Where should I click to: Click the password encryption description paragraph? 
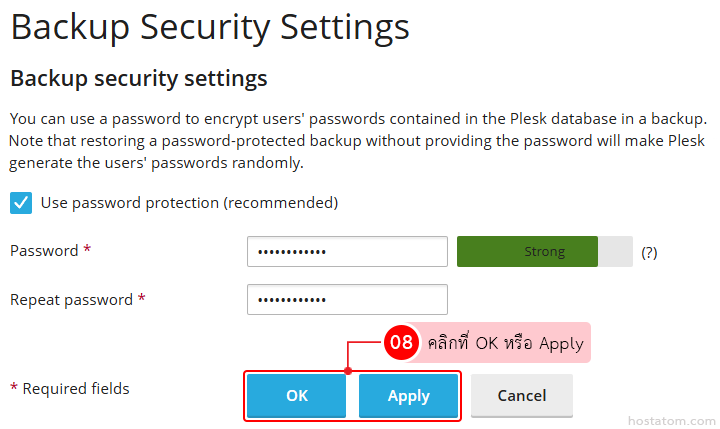(x=358, y=140)
